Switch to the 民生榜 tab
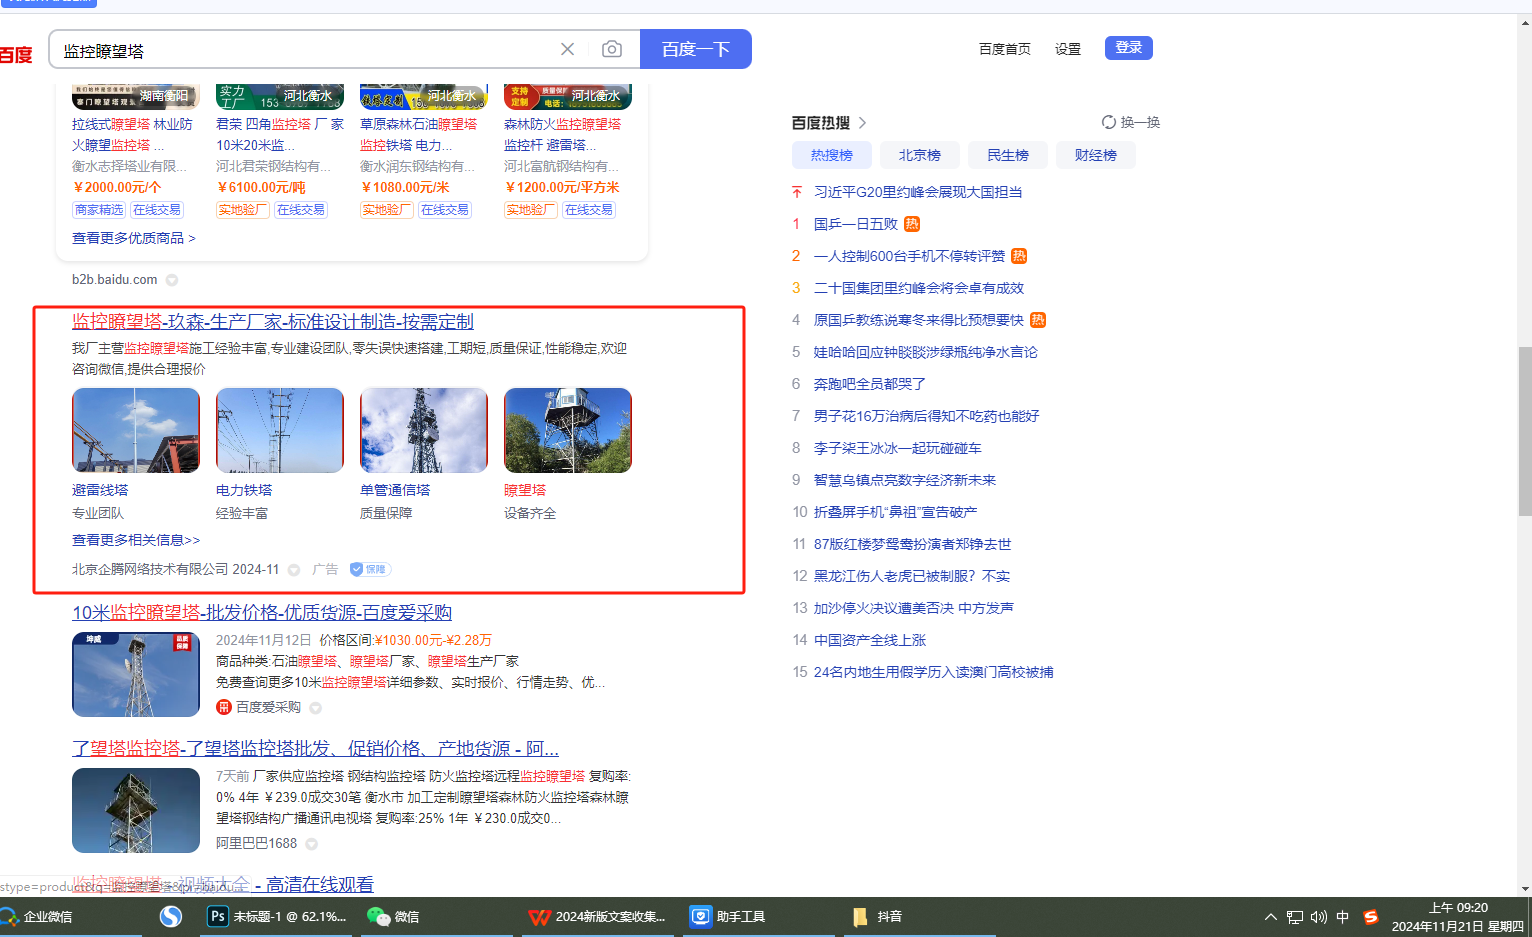Viewport: 1532px width, 937px height. 1008,155
